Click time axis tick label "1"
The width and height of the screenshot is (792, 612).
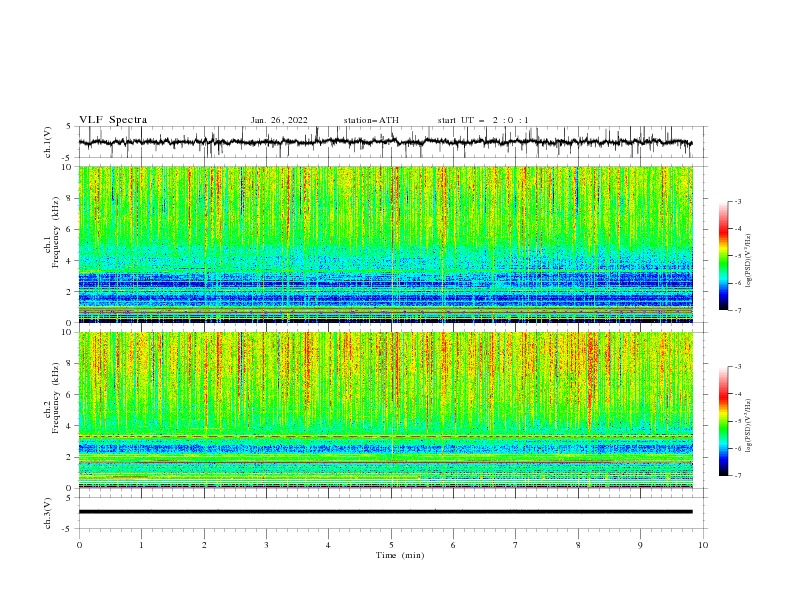141,545
